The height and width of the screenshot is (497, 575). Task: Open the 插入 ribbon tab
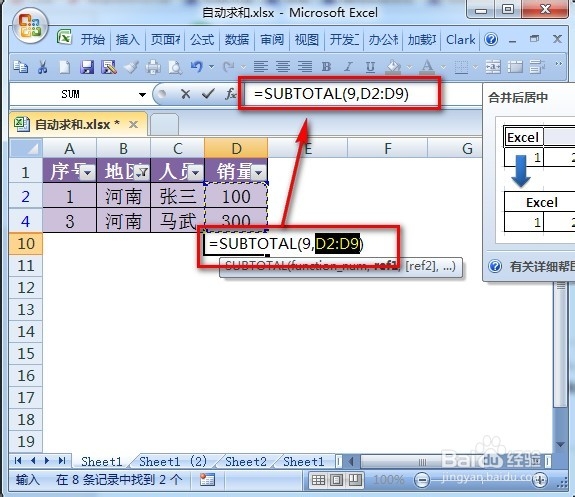(128, 40)
